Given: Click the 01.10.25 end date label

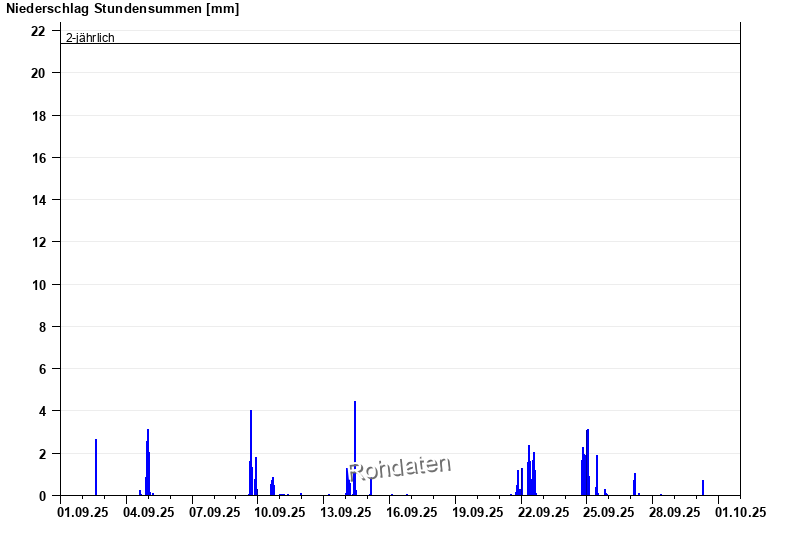Looking at the screenshot, I should (740, 512).
